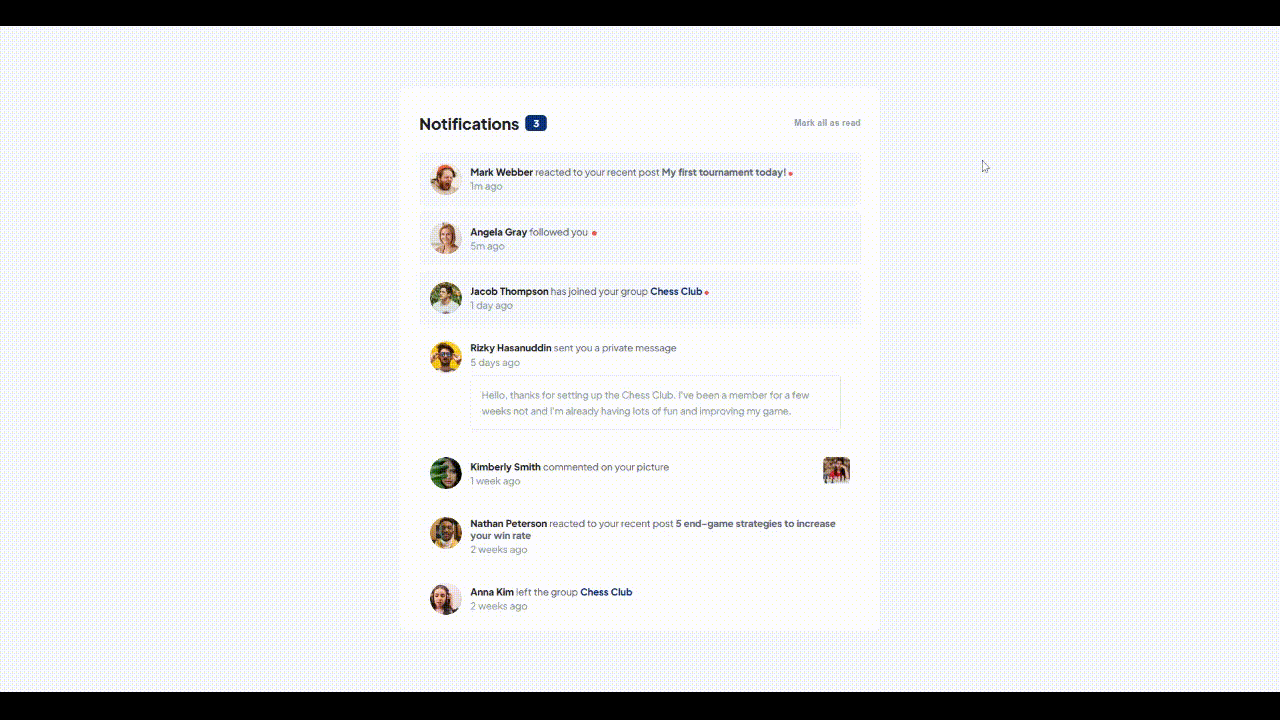
Task: Click Kimberly Smith's profile picture
Action: (445, 472)
